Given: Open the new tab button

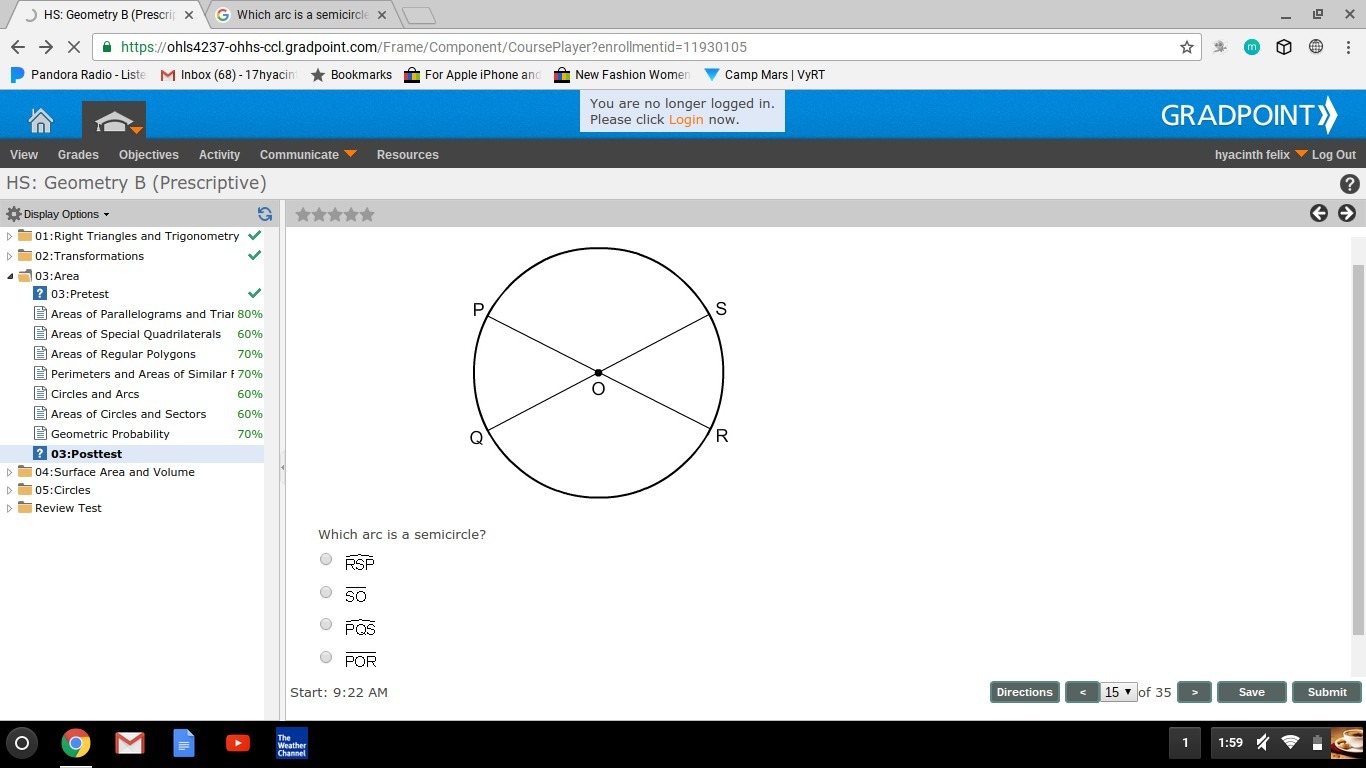Looking at the screenshot, I should [418, 15].
